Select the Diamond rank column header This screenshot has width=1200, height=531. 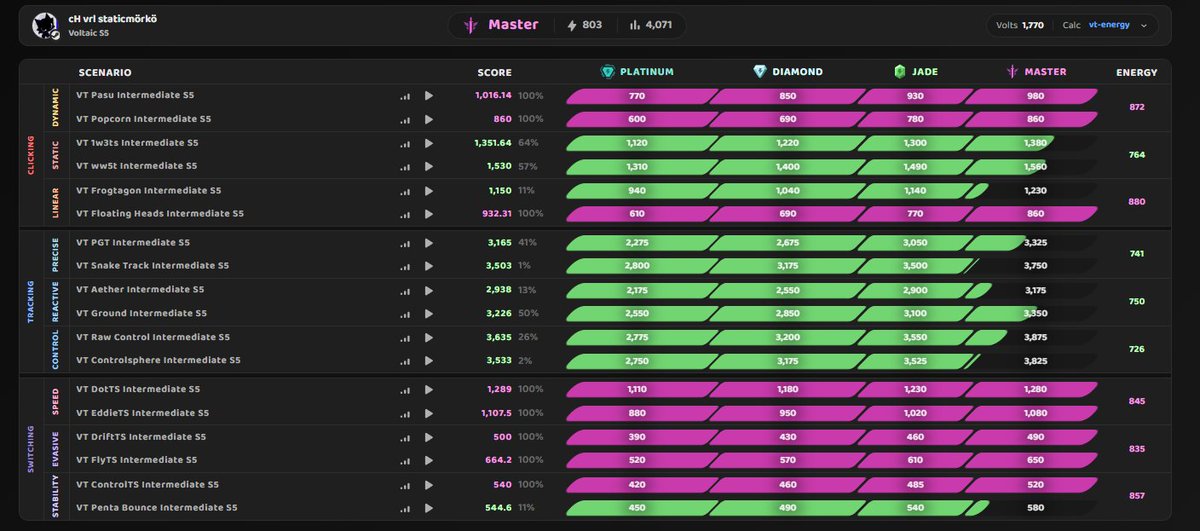point(788,72)
